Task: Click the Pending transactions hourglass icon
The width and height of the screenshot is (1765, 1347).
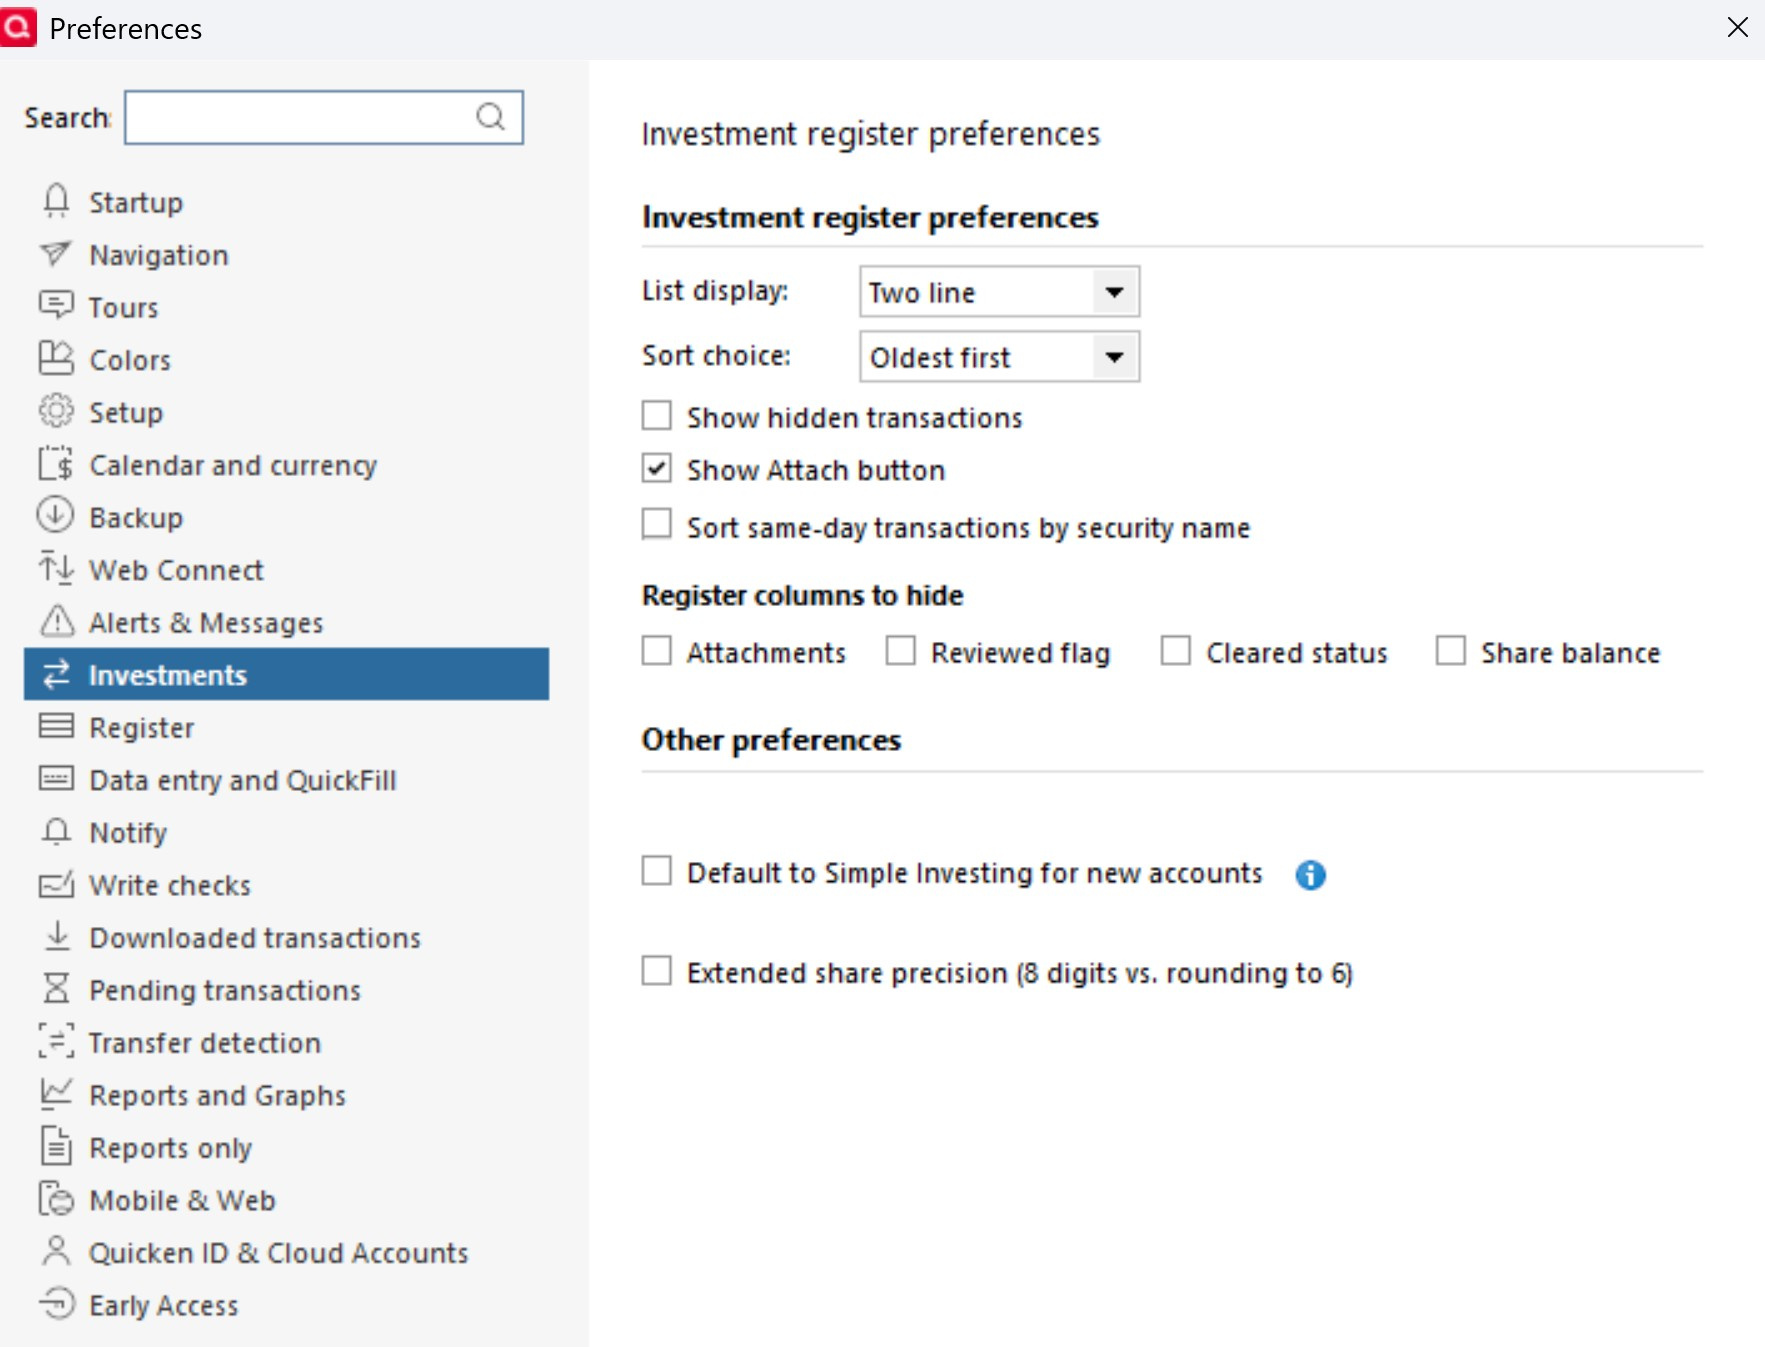Action: coord(57,989)
